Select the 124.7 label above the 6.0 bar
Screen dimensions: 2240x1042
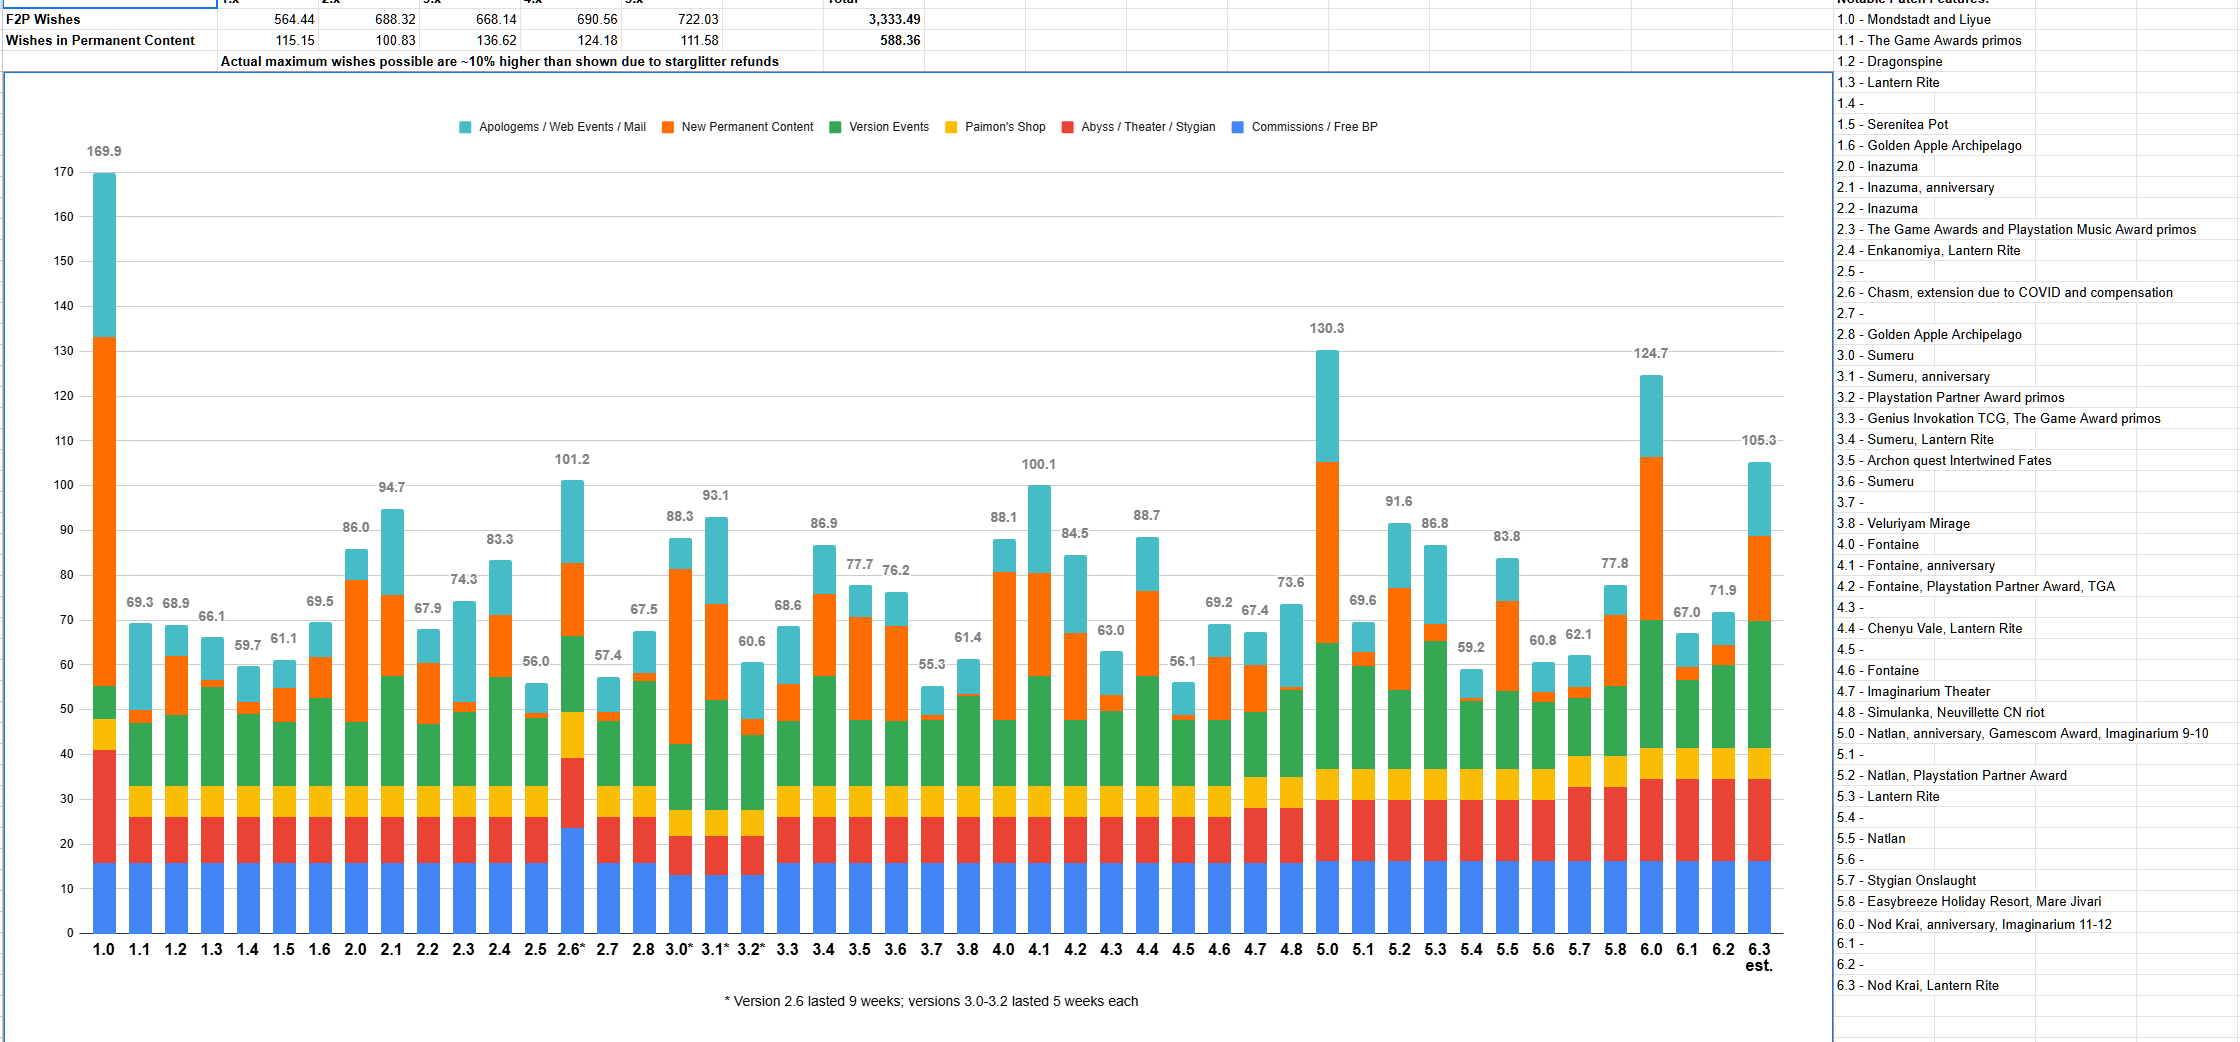(x=1651, y=353)
